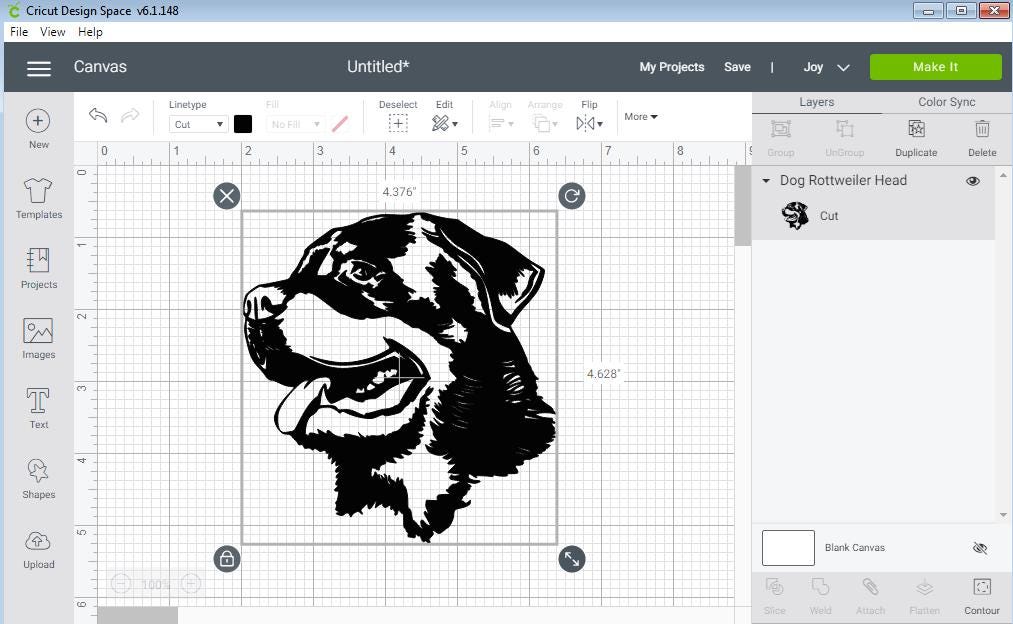
Task: Remove image with the X handle
Action: 227,196
